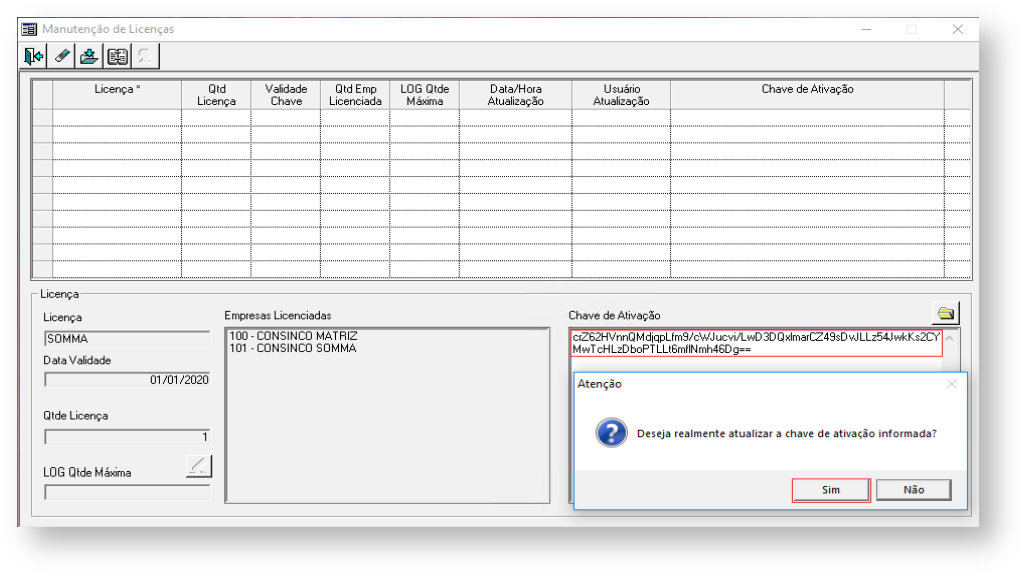This screenshot has width=1027, height=575.
Task: Click the window icon in Manutenção de Licenças title bar
Action: tap(29, 29)
